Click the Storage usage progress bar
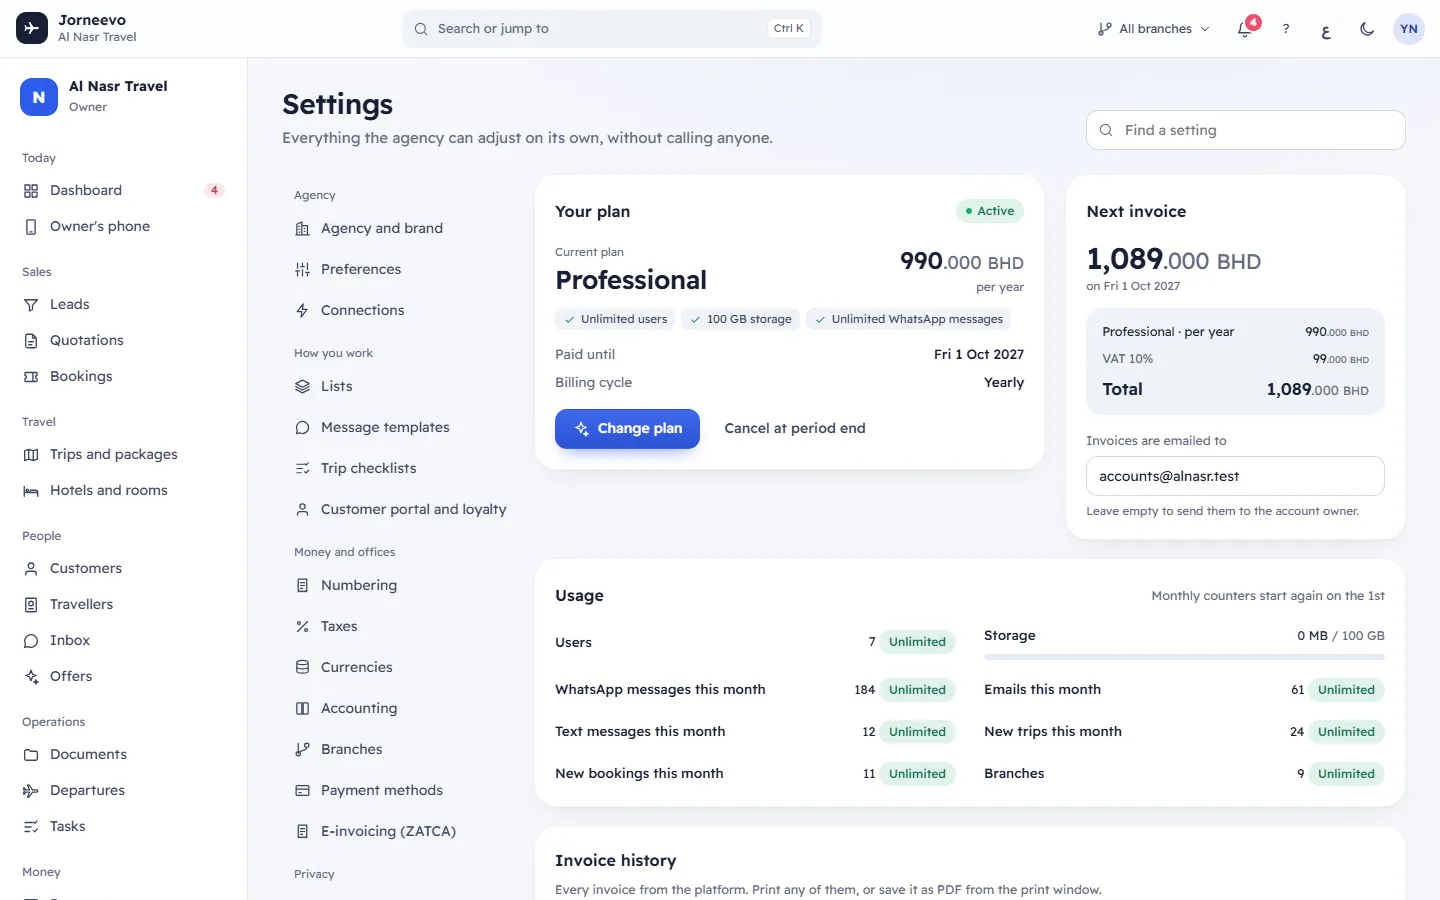 [x=1184, y=657]
